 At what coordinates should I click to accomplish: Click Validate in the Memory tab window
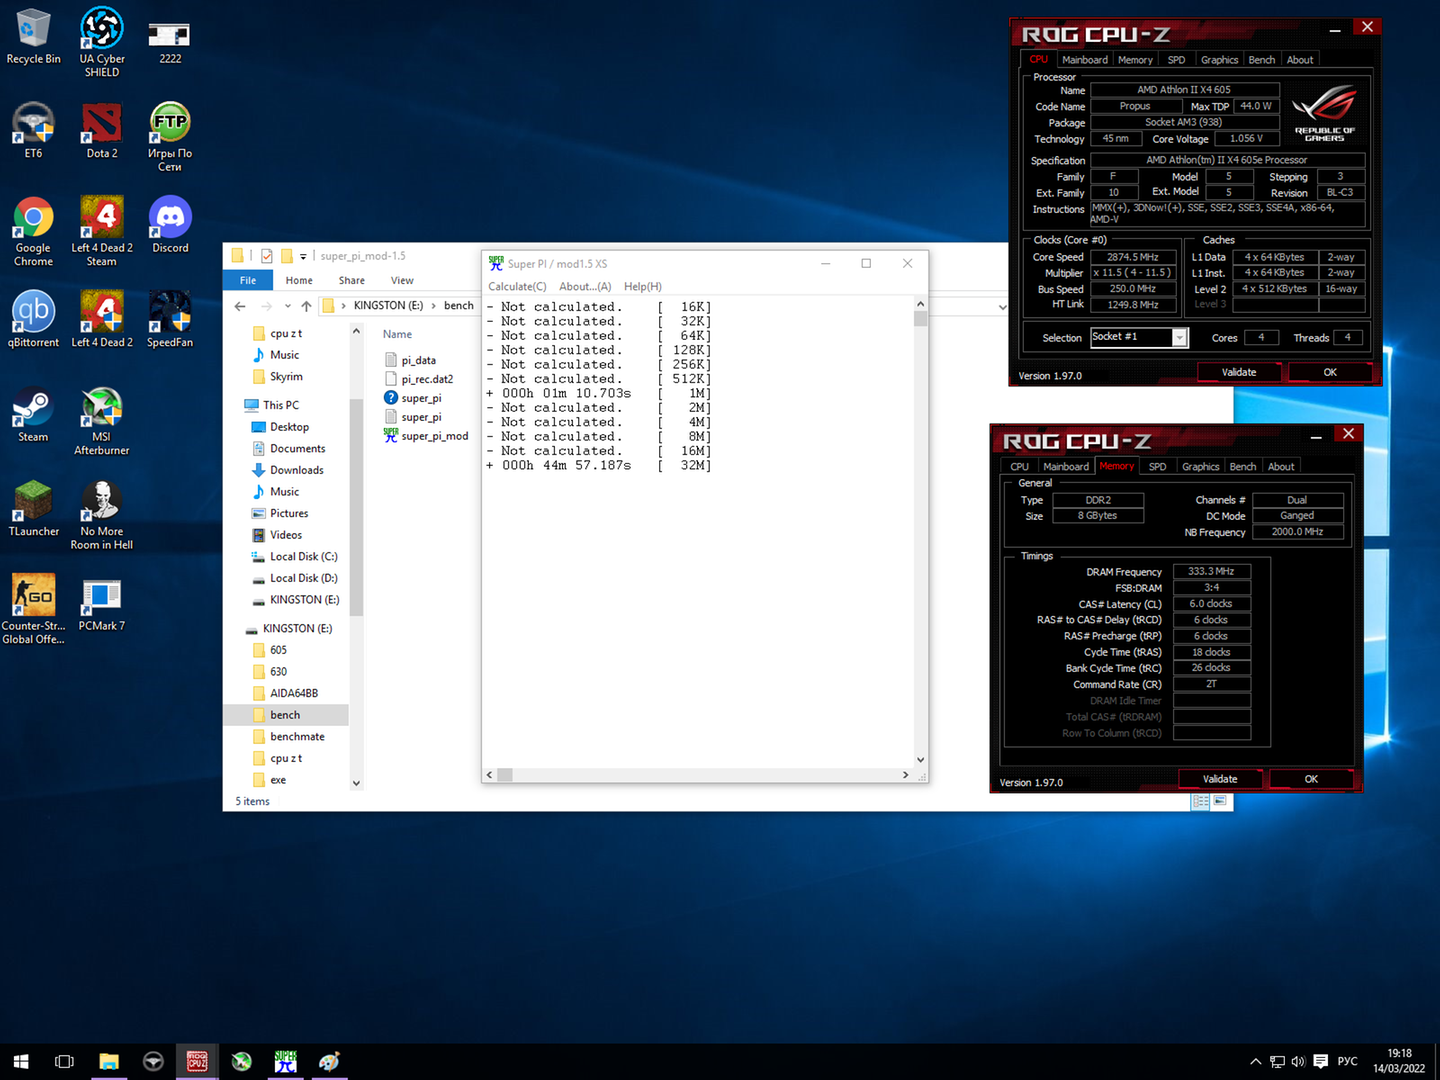coord(1220,779)
